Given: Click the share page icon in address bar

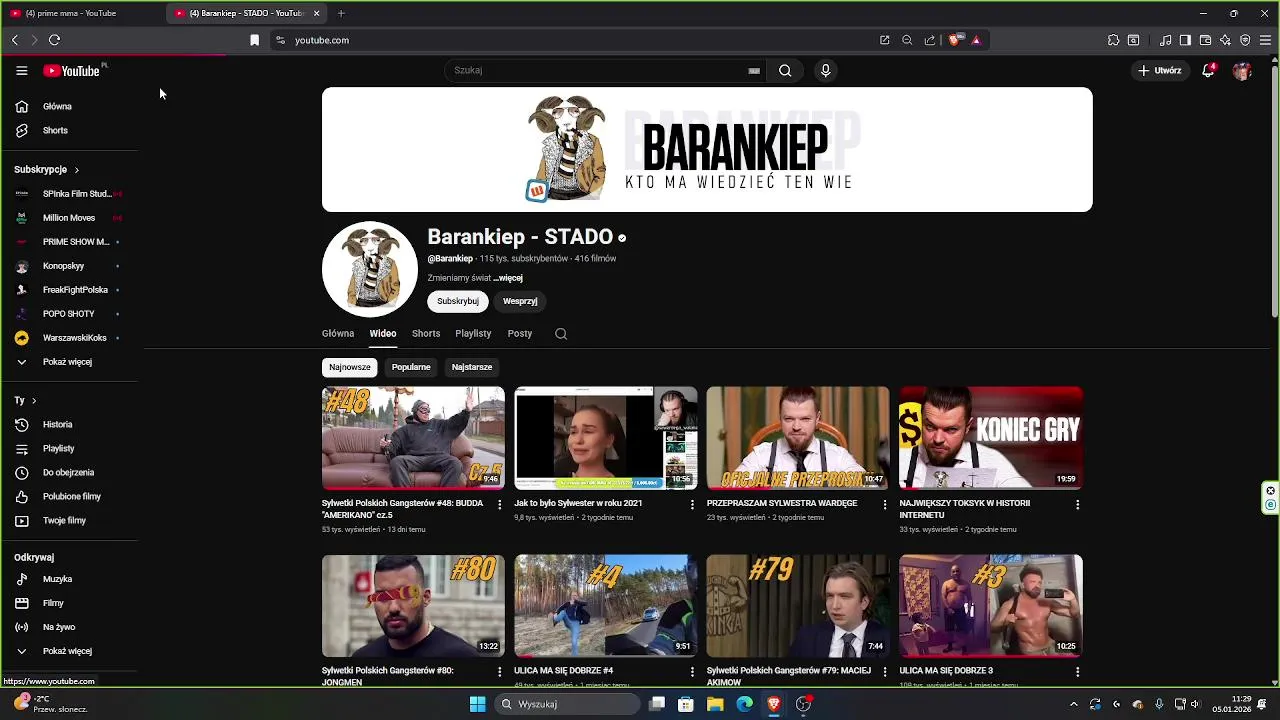Looking at the screenshot, I should [929, 40].
